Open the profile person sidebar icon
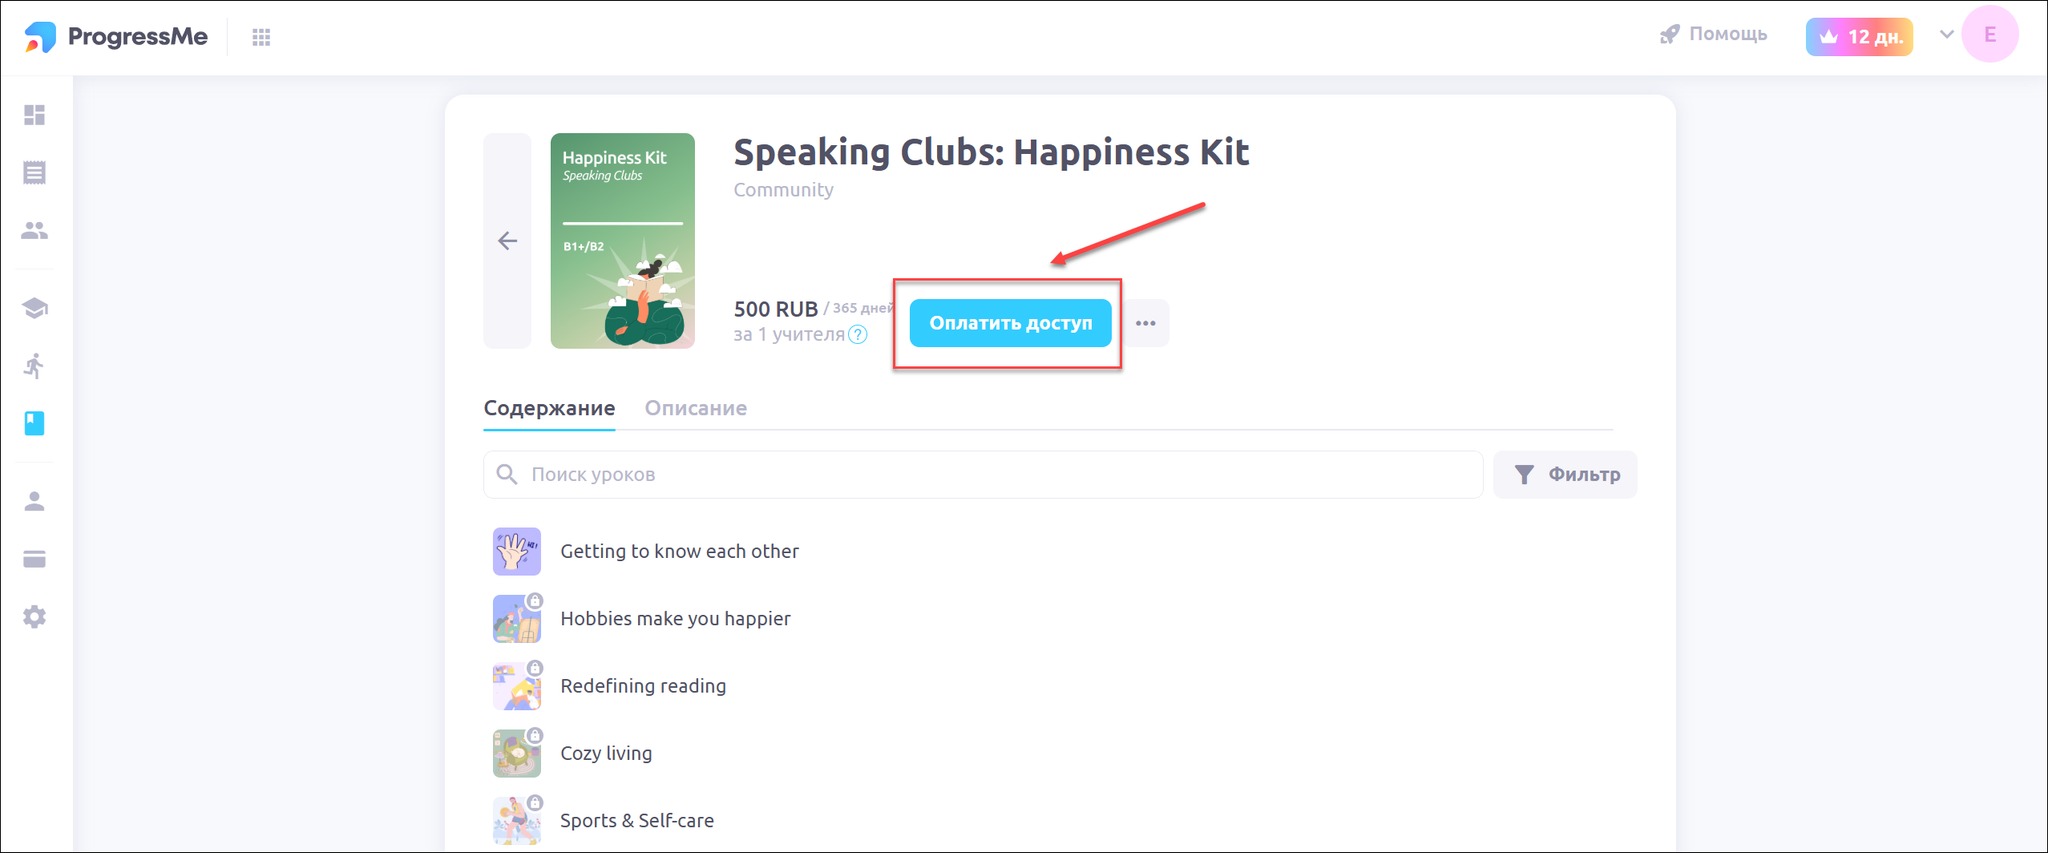 [35, 501]
